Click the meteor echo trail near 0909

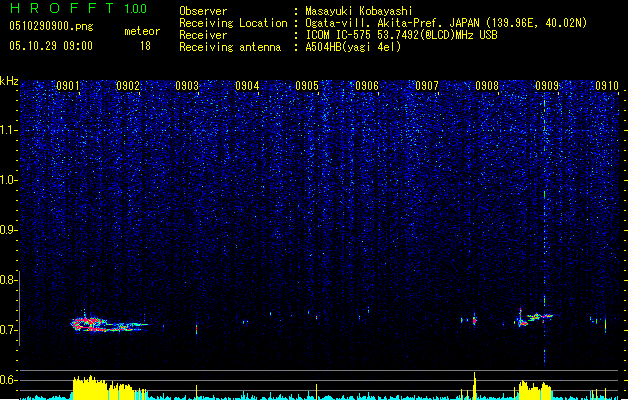pos(534,318)
